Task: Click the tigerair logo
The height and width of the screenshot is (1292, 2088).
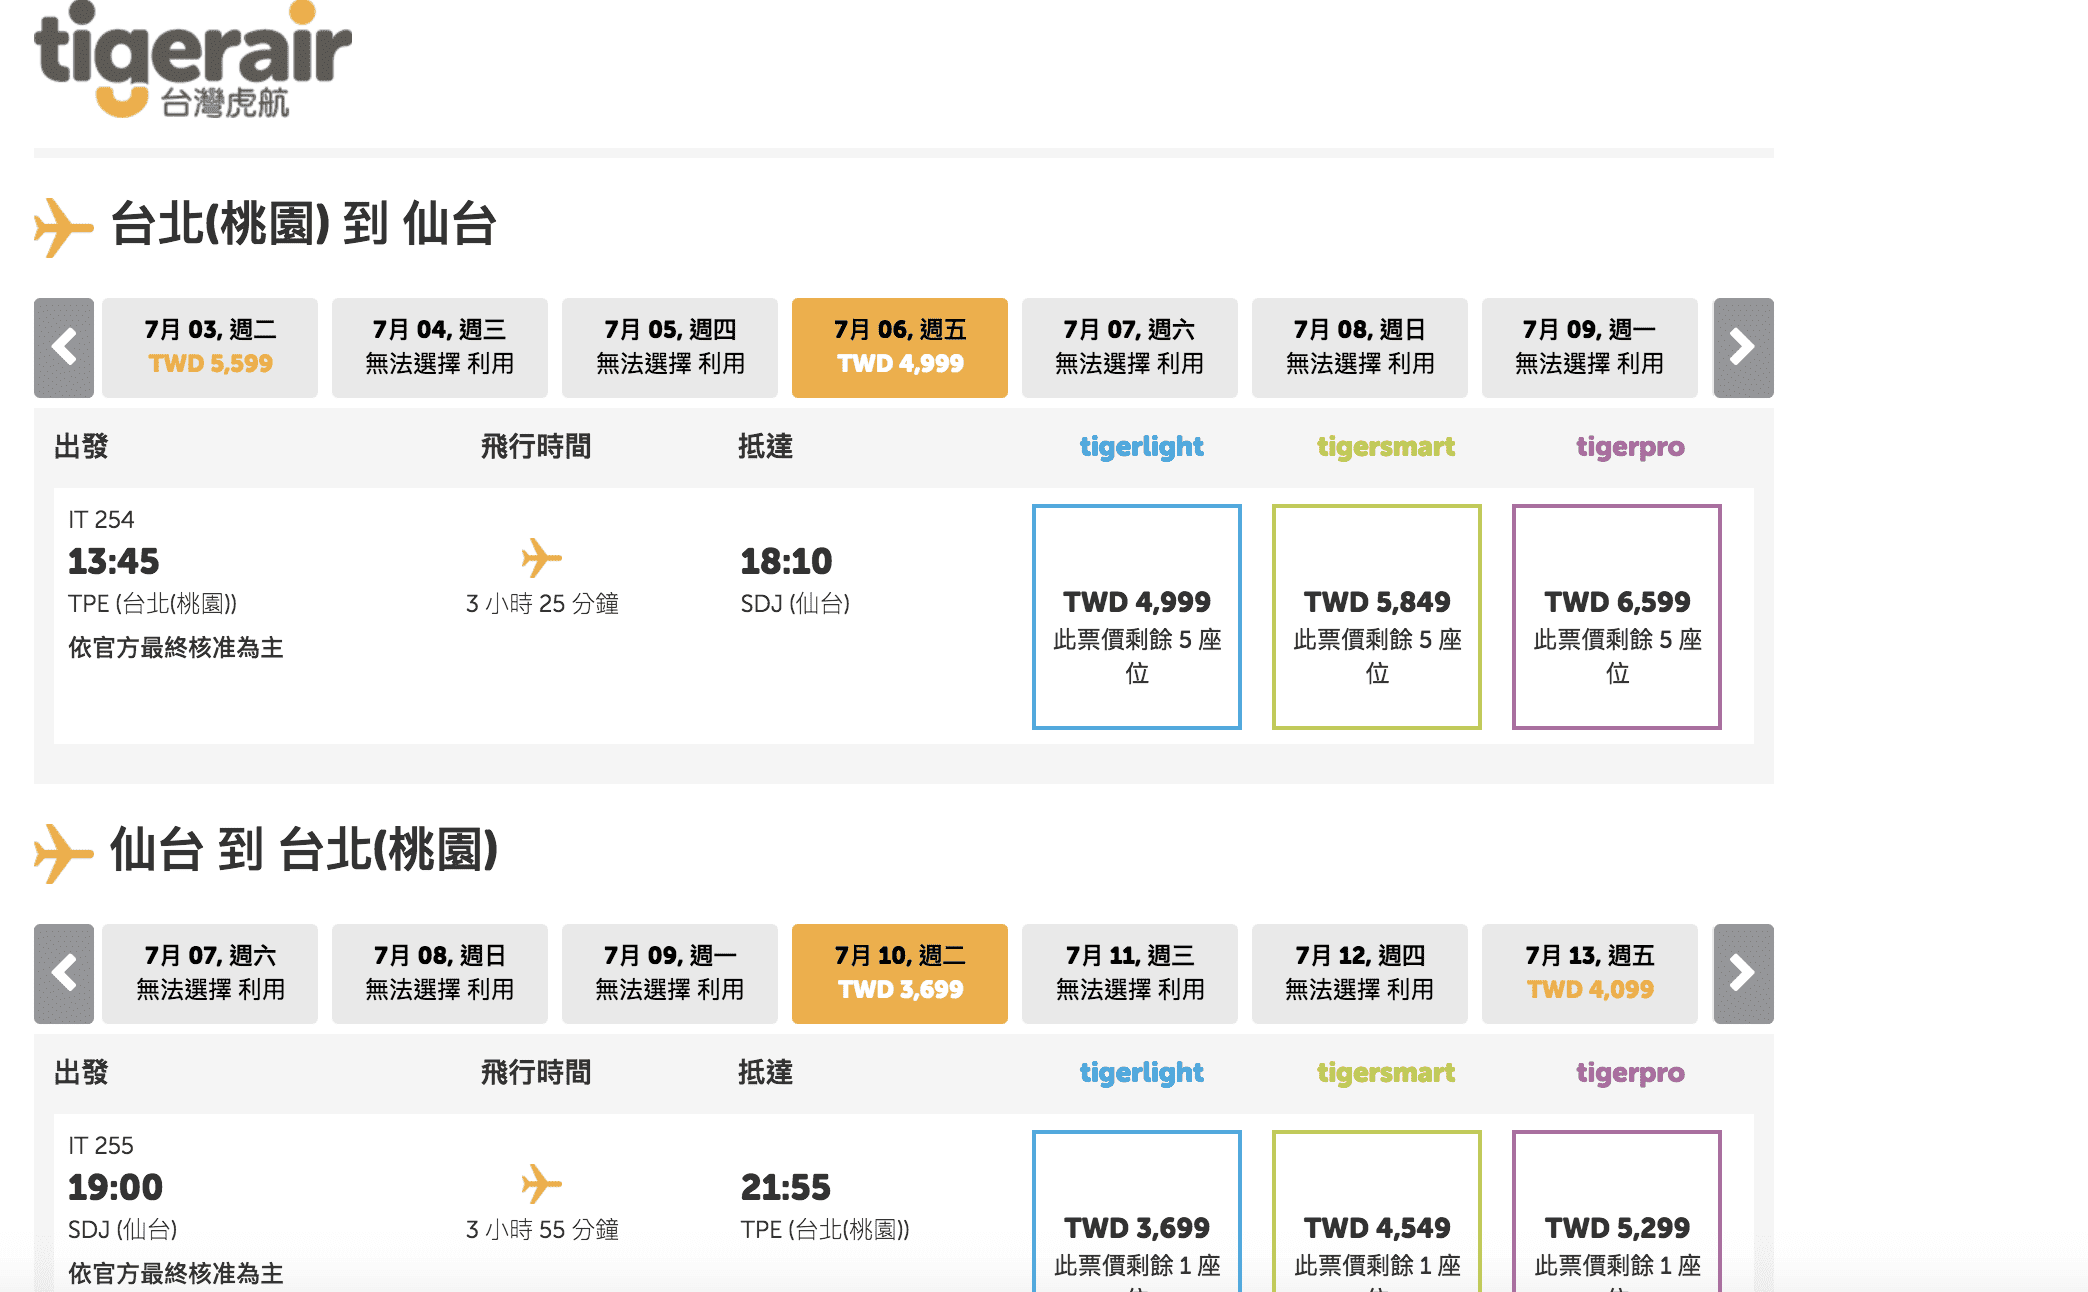Action: (x=192, y=60)
